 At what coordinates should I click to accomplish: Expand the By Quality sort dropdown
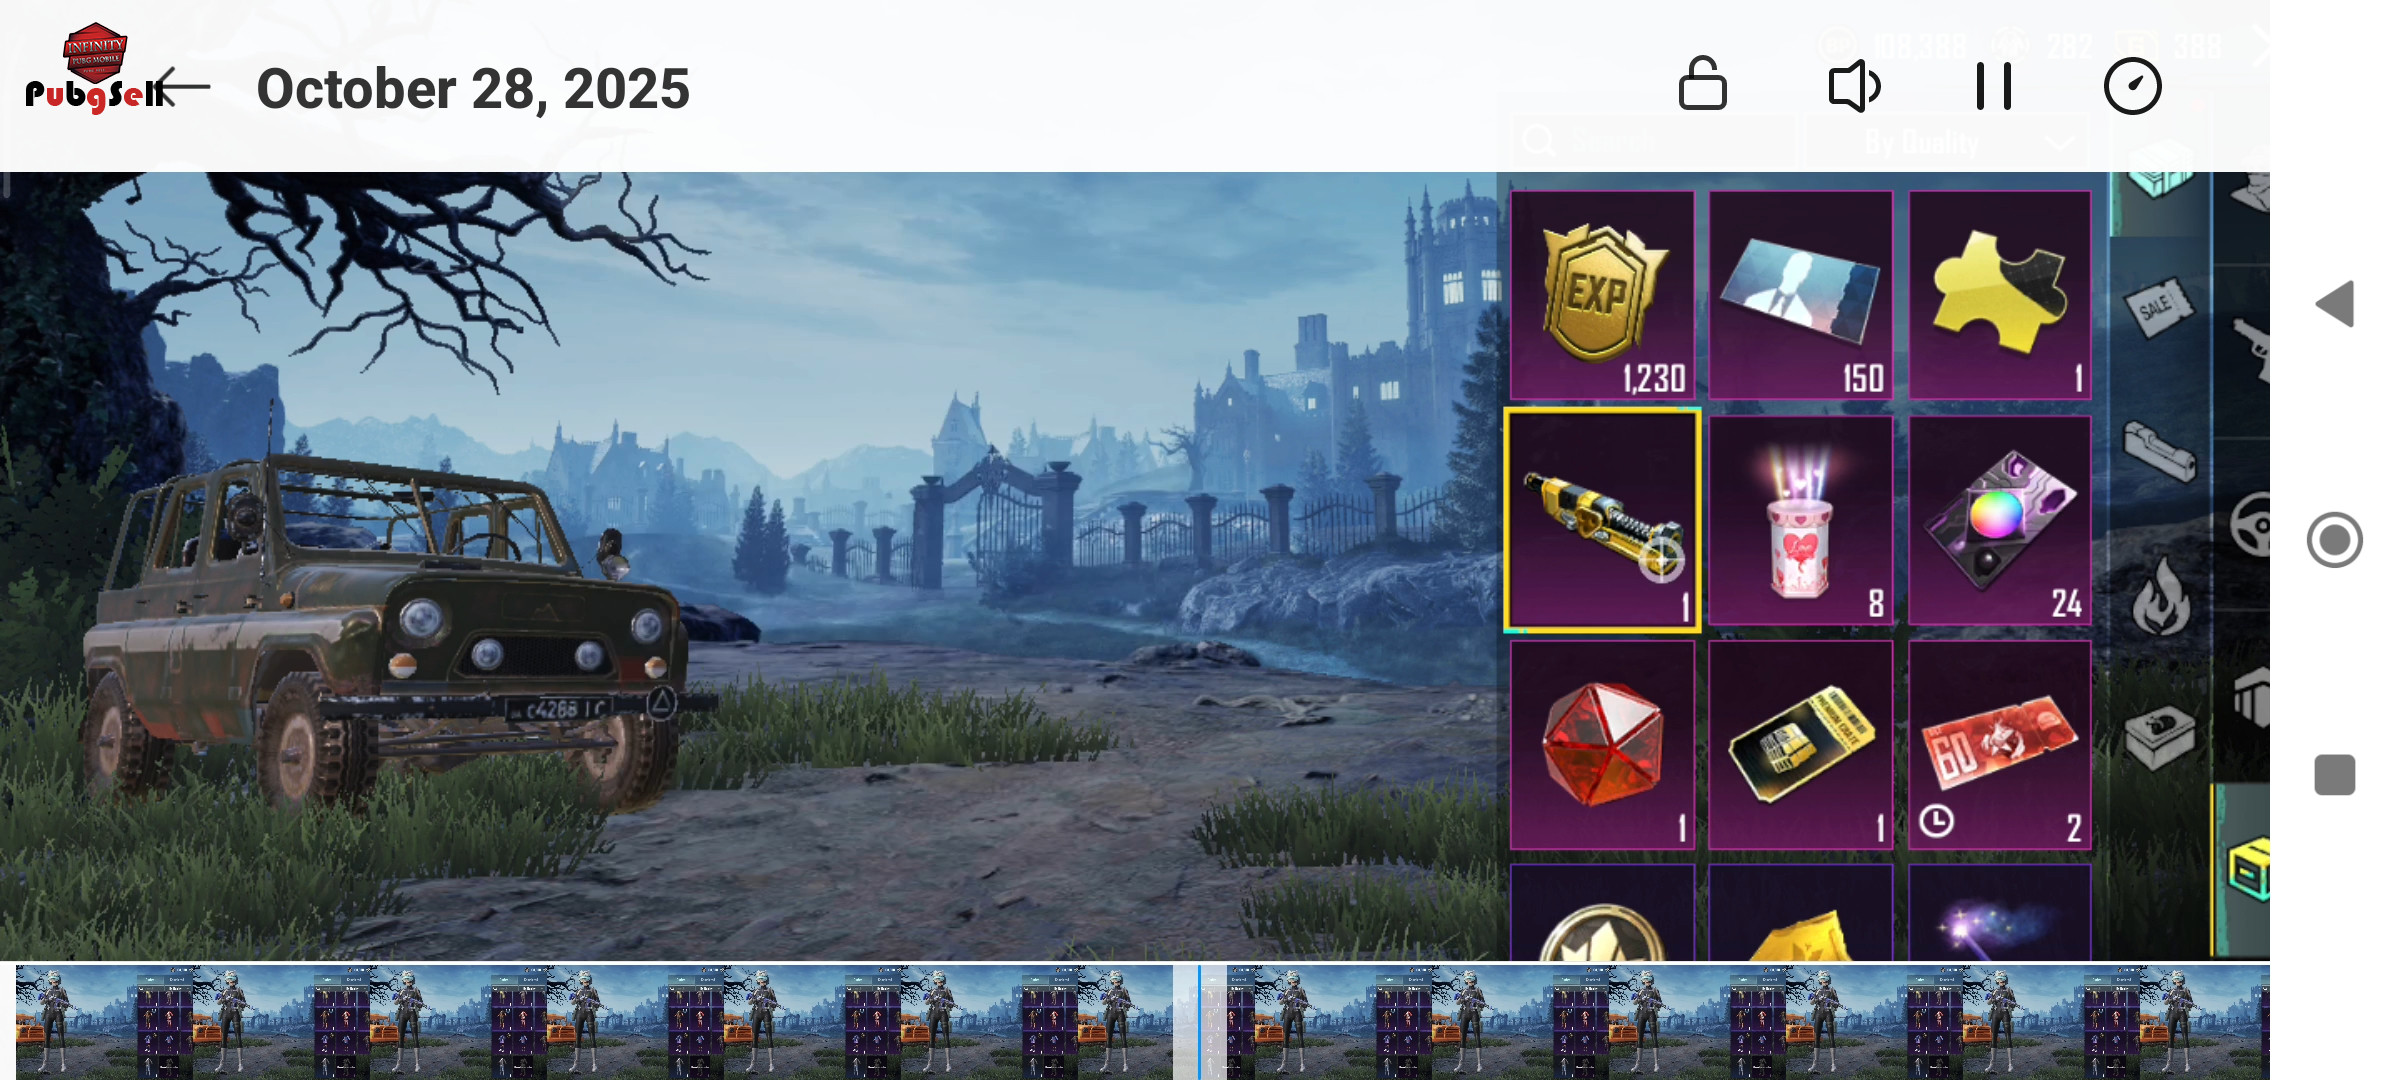(1945, 142)
